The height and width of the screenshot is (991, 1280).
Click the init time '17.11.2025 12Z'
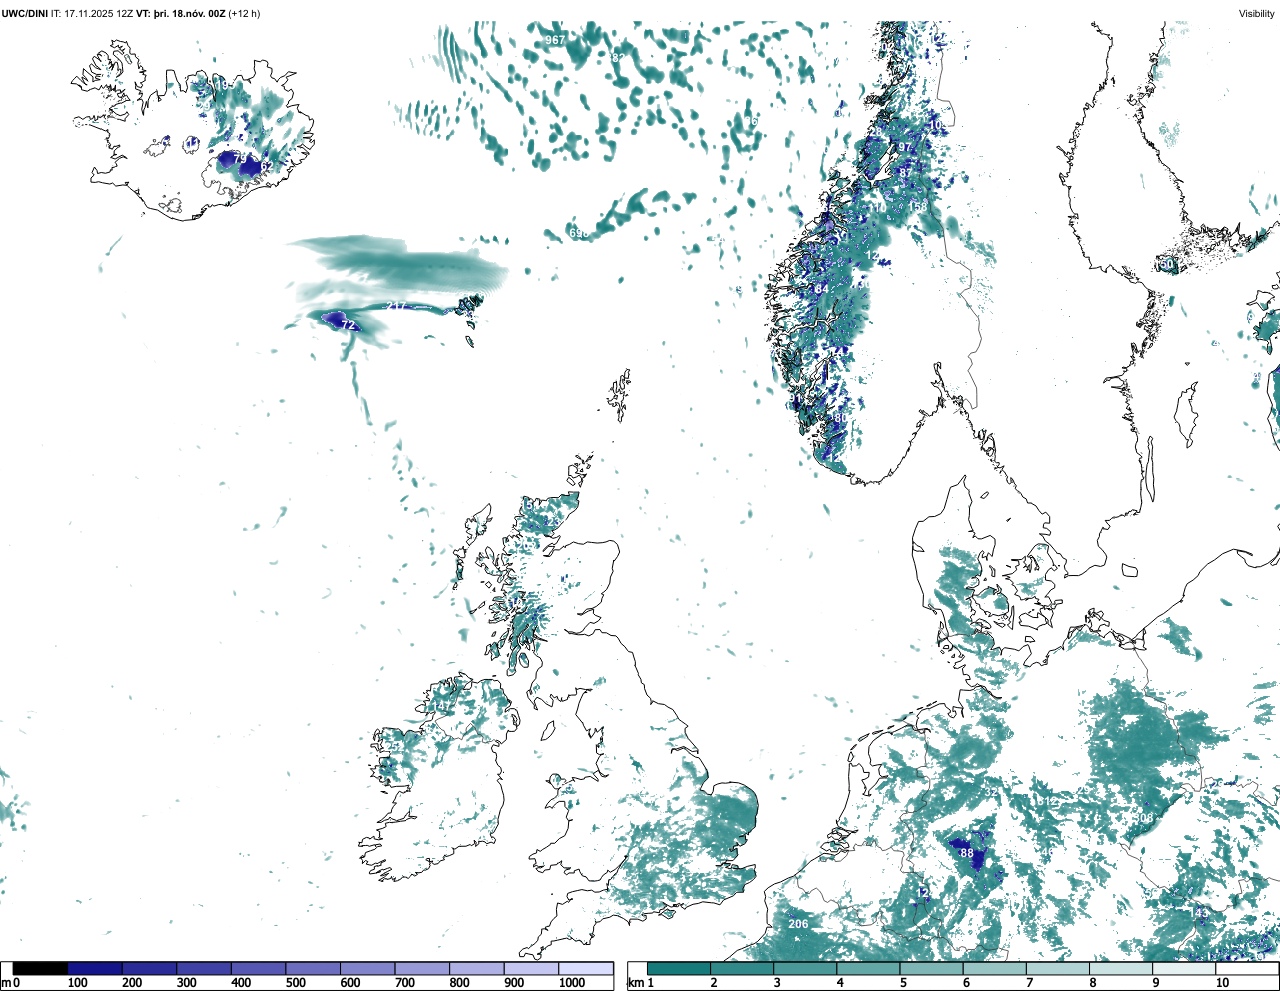[x=98, y=13]
